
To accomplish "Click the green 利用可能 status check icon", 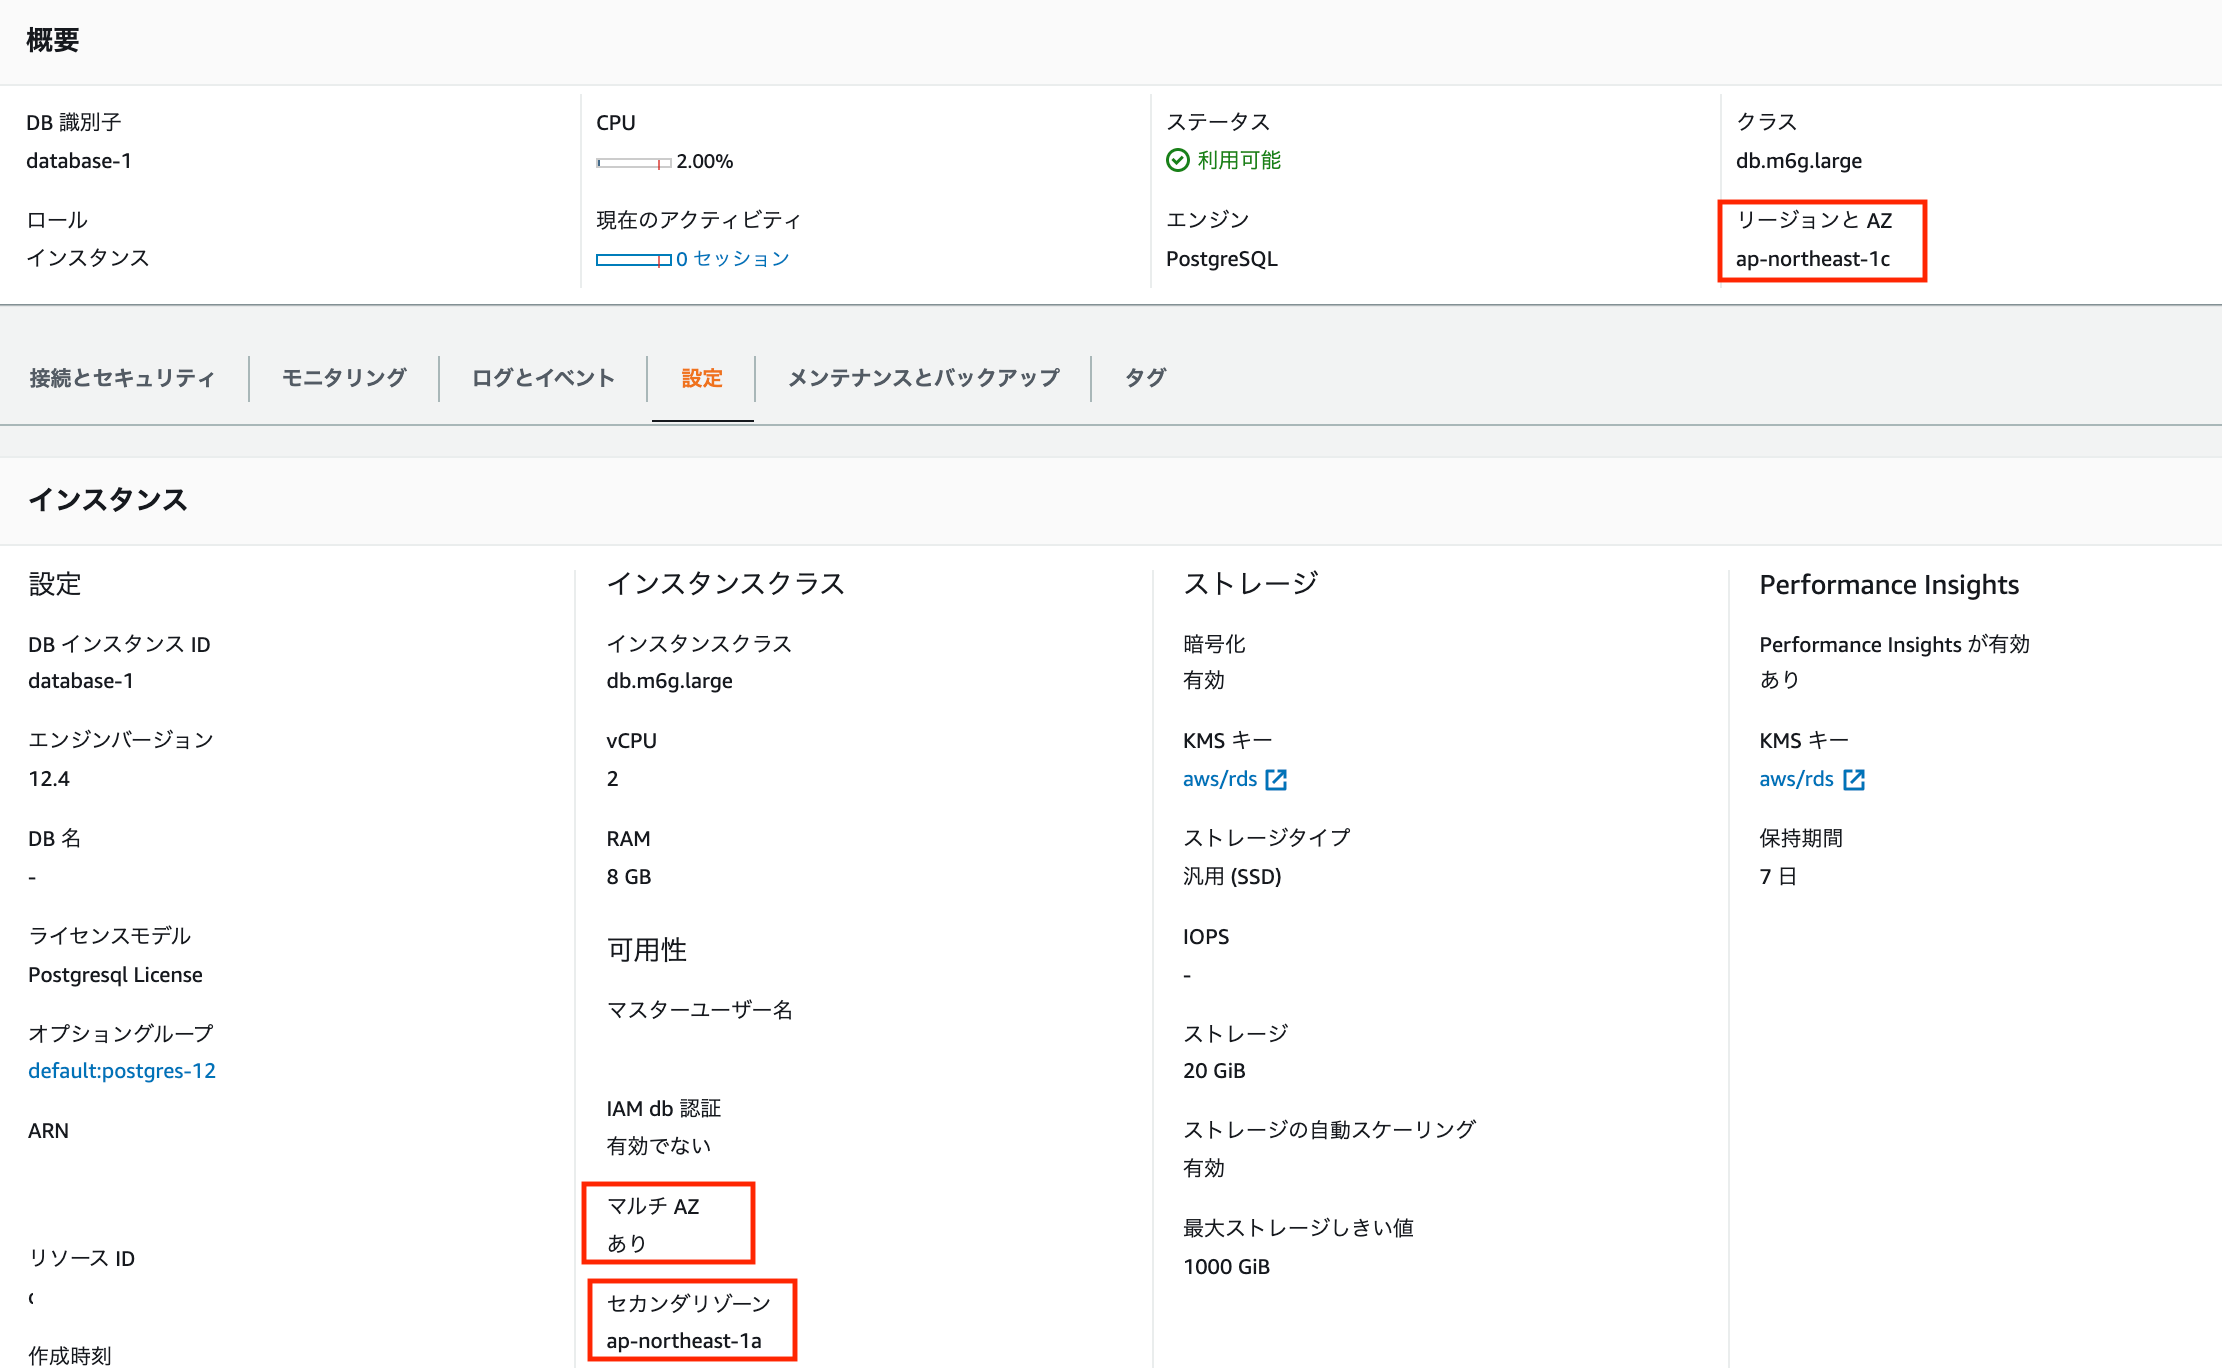I will pyautogui.click(x=1178, y=160).
